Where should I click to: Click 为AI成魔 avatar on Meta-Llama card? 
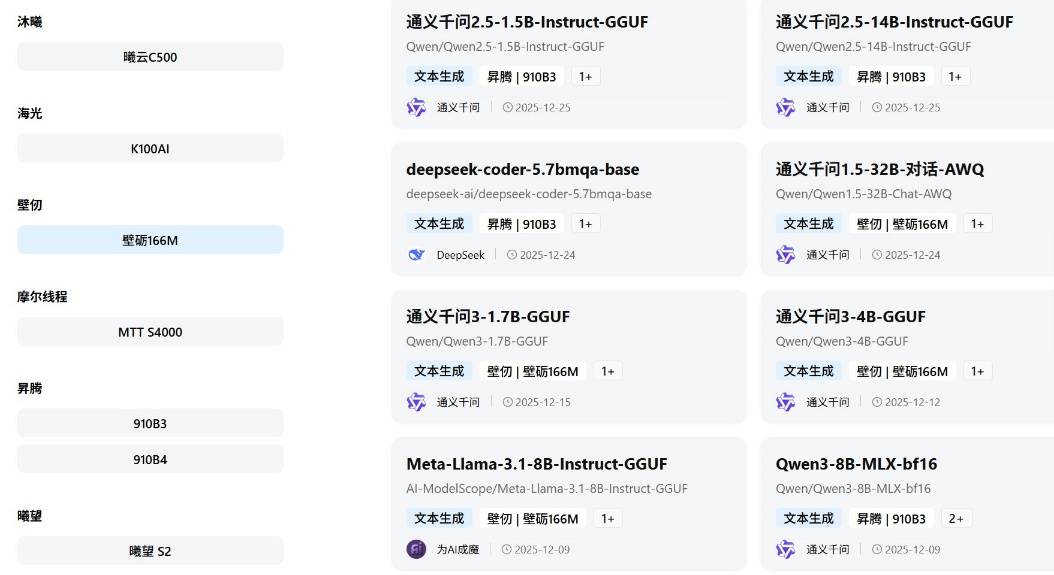416,549
